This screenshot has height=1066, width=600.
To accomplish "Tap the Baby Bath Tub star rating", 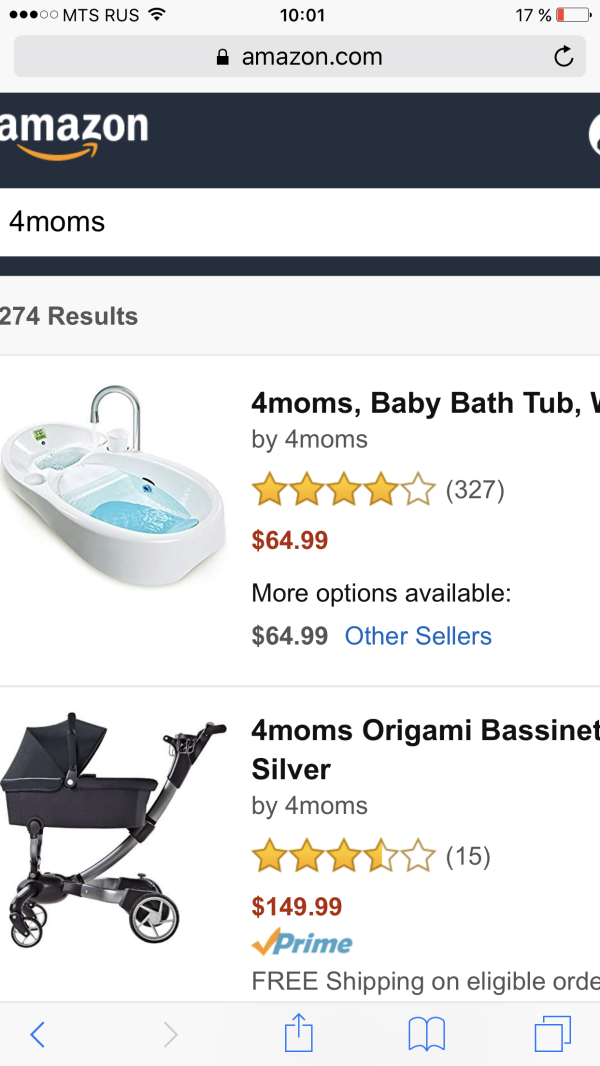I will (343, 490).
